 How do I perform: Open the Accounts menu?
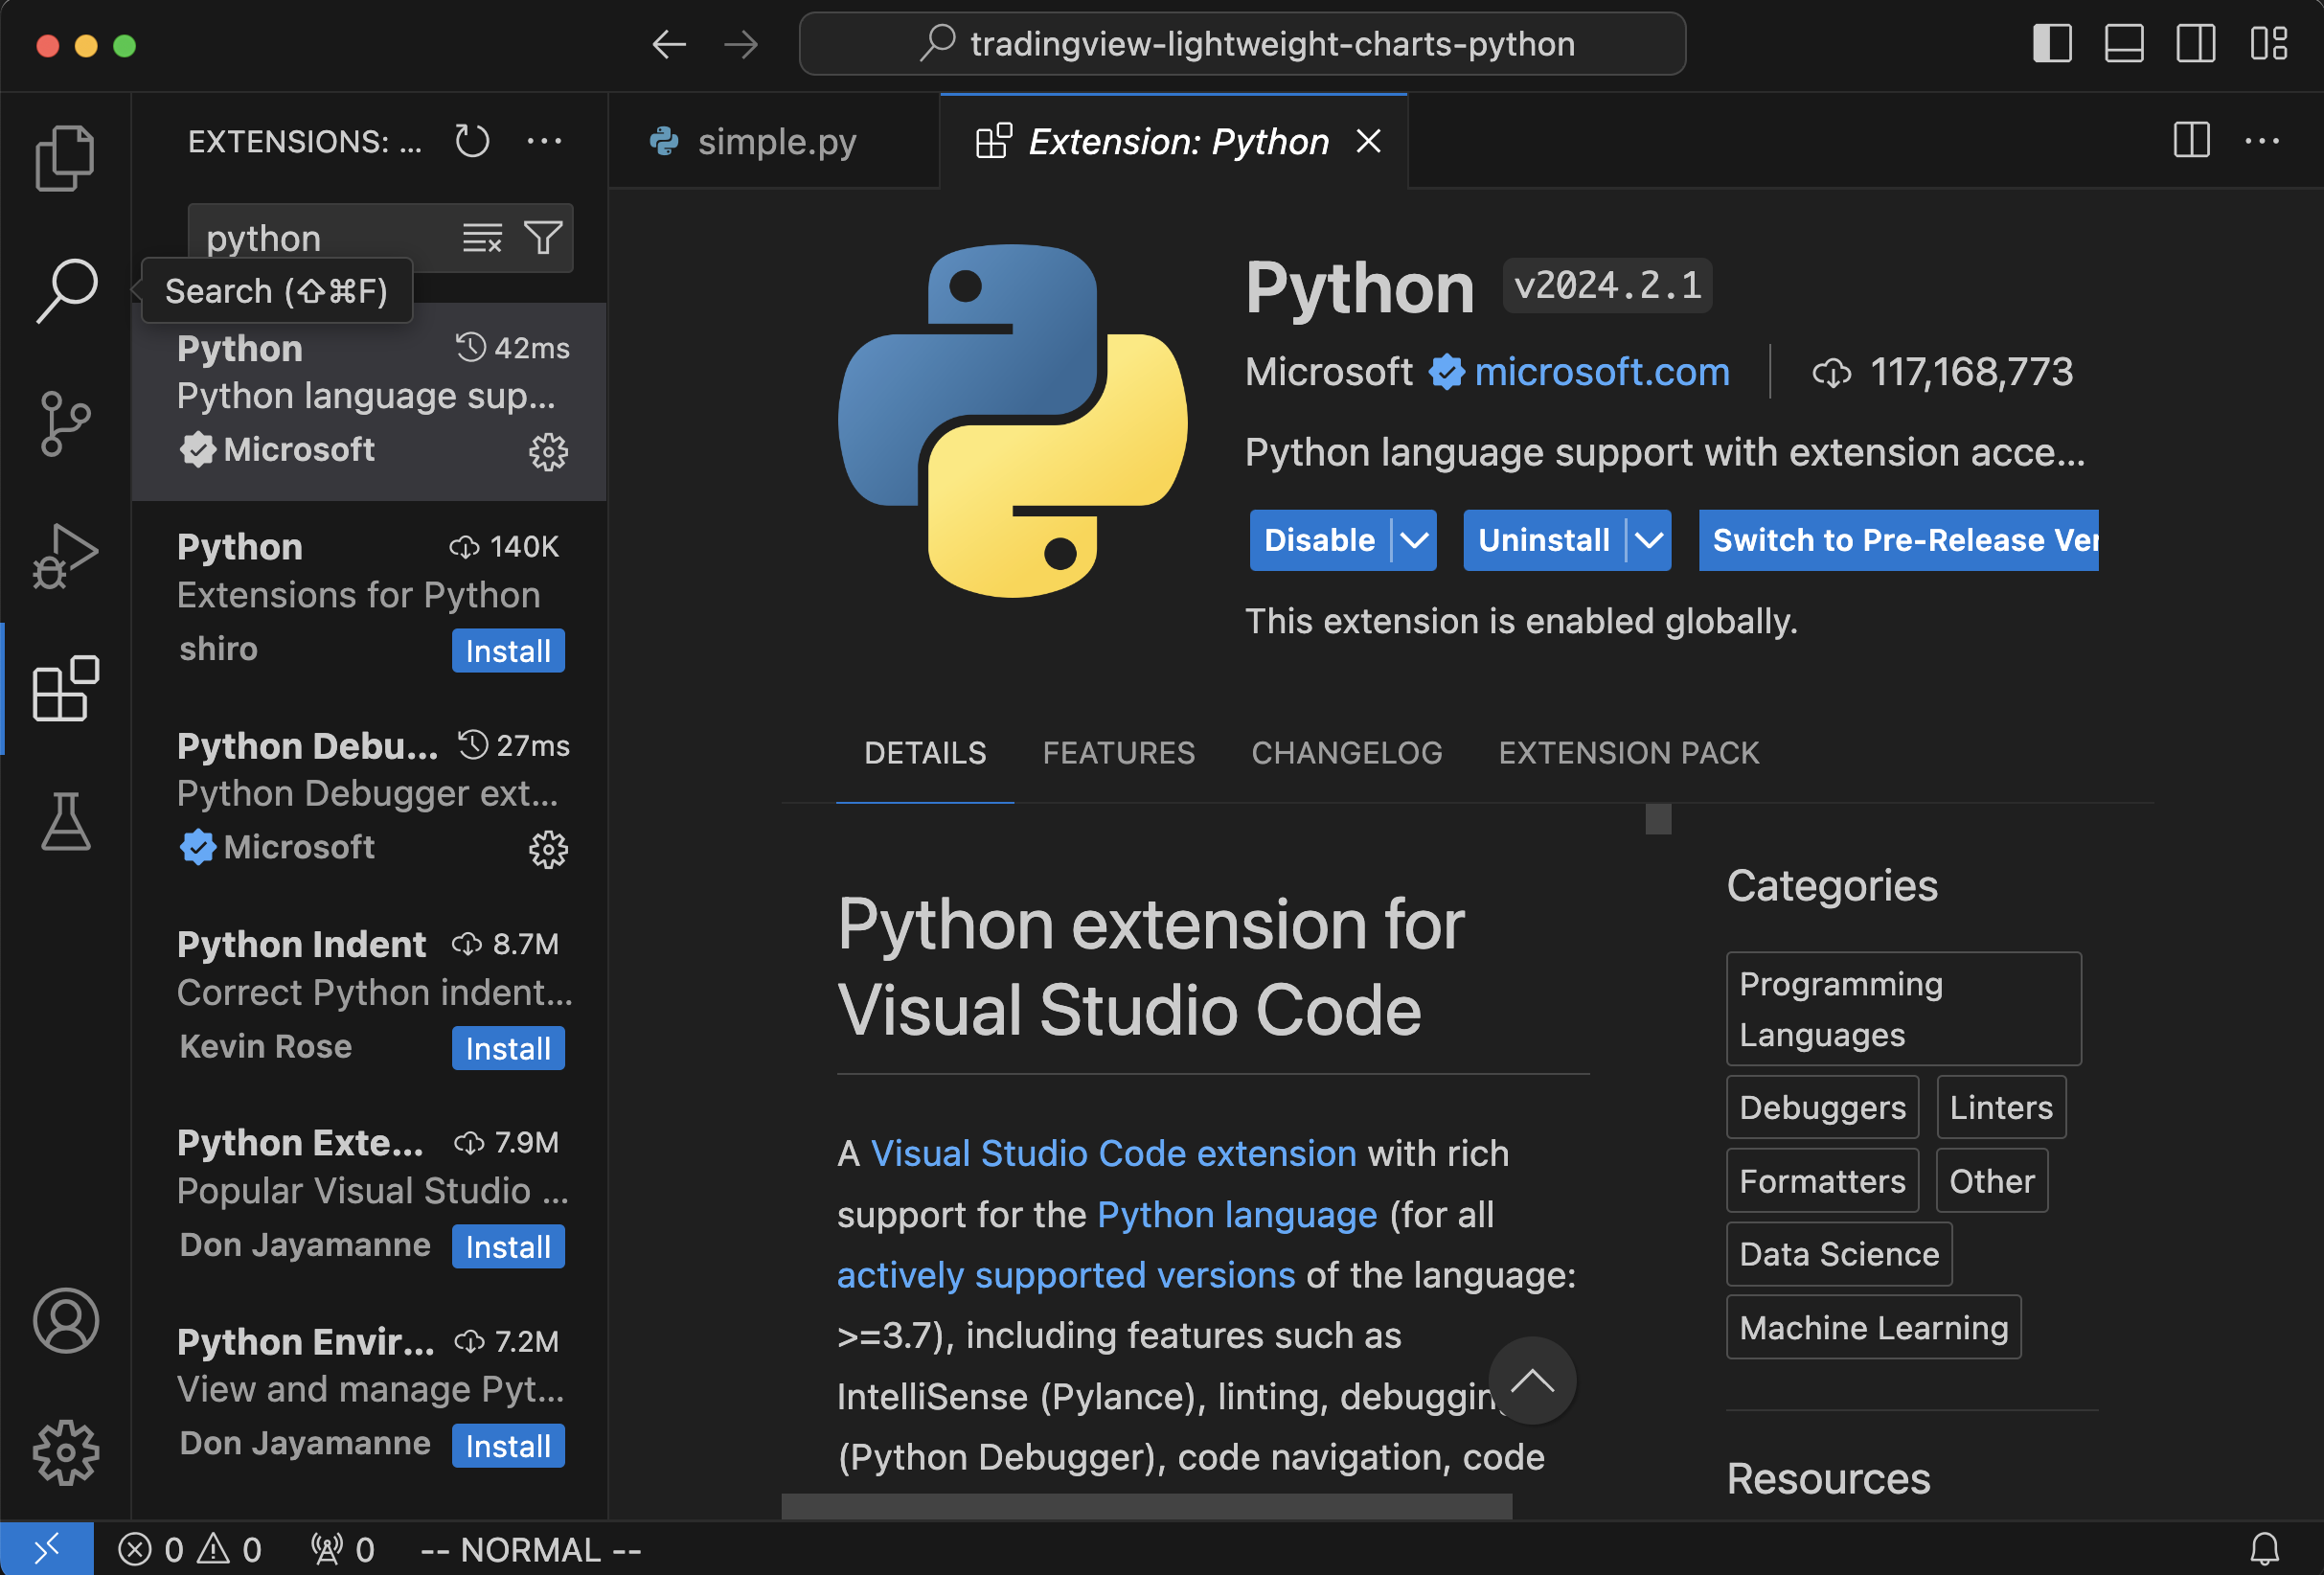64,1321
